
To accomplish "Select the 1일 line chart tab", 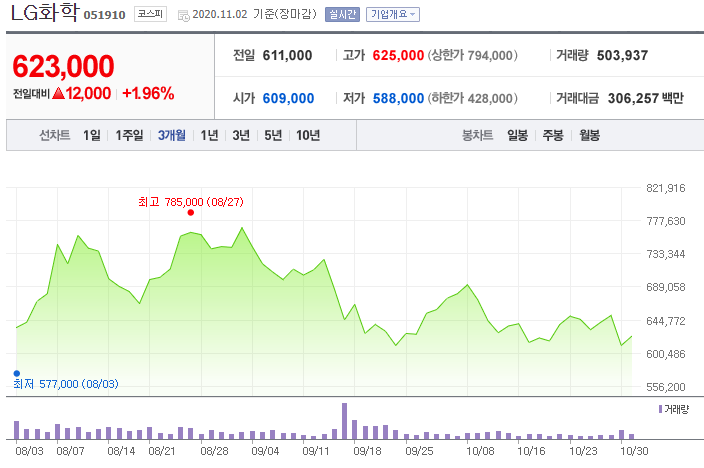I will pyautogui.click(x=92, y=135).
